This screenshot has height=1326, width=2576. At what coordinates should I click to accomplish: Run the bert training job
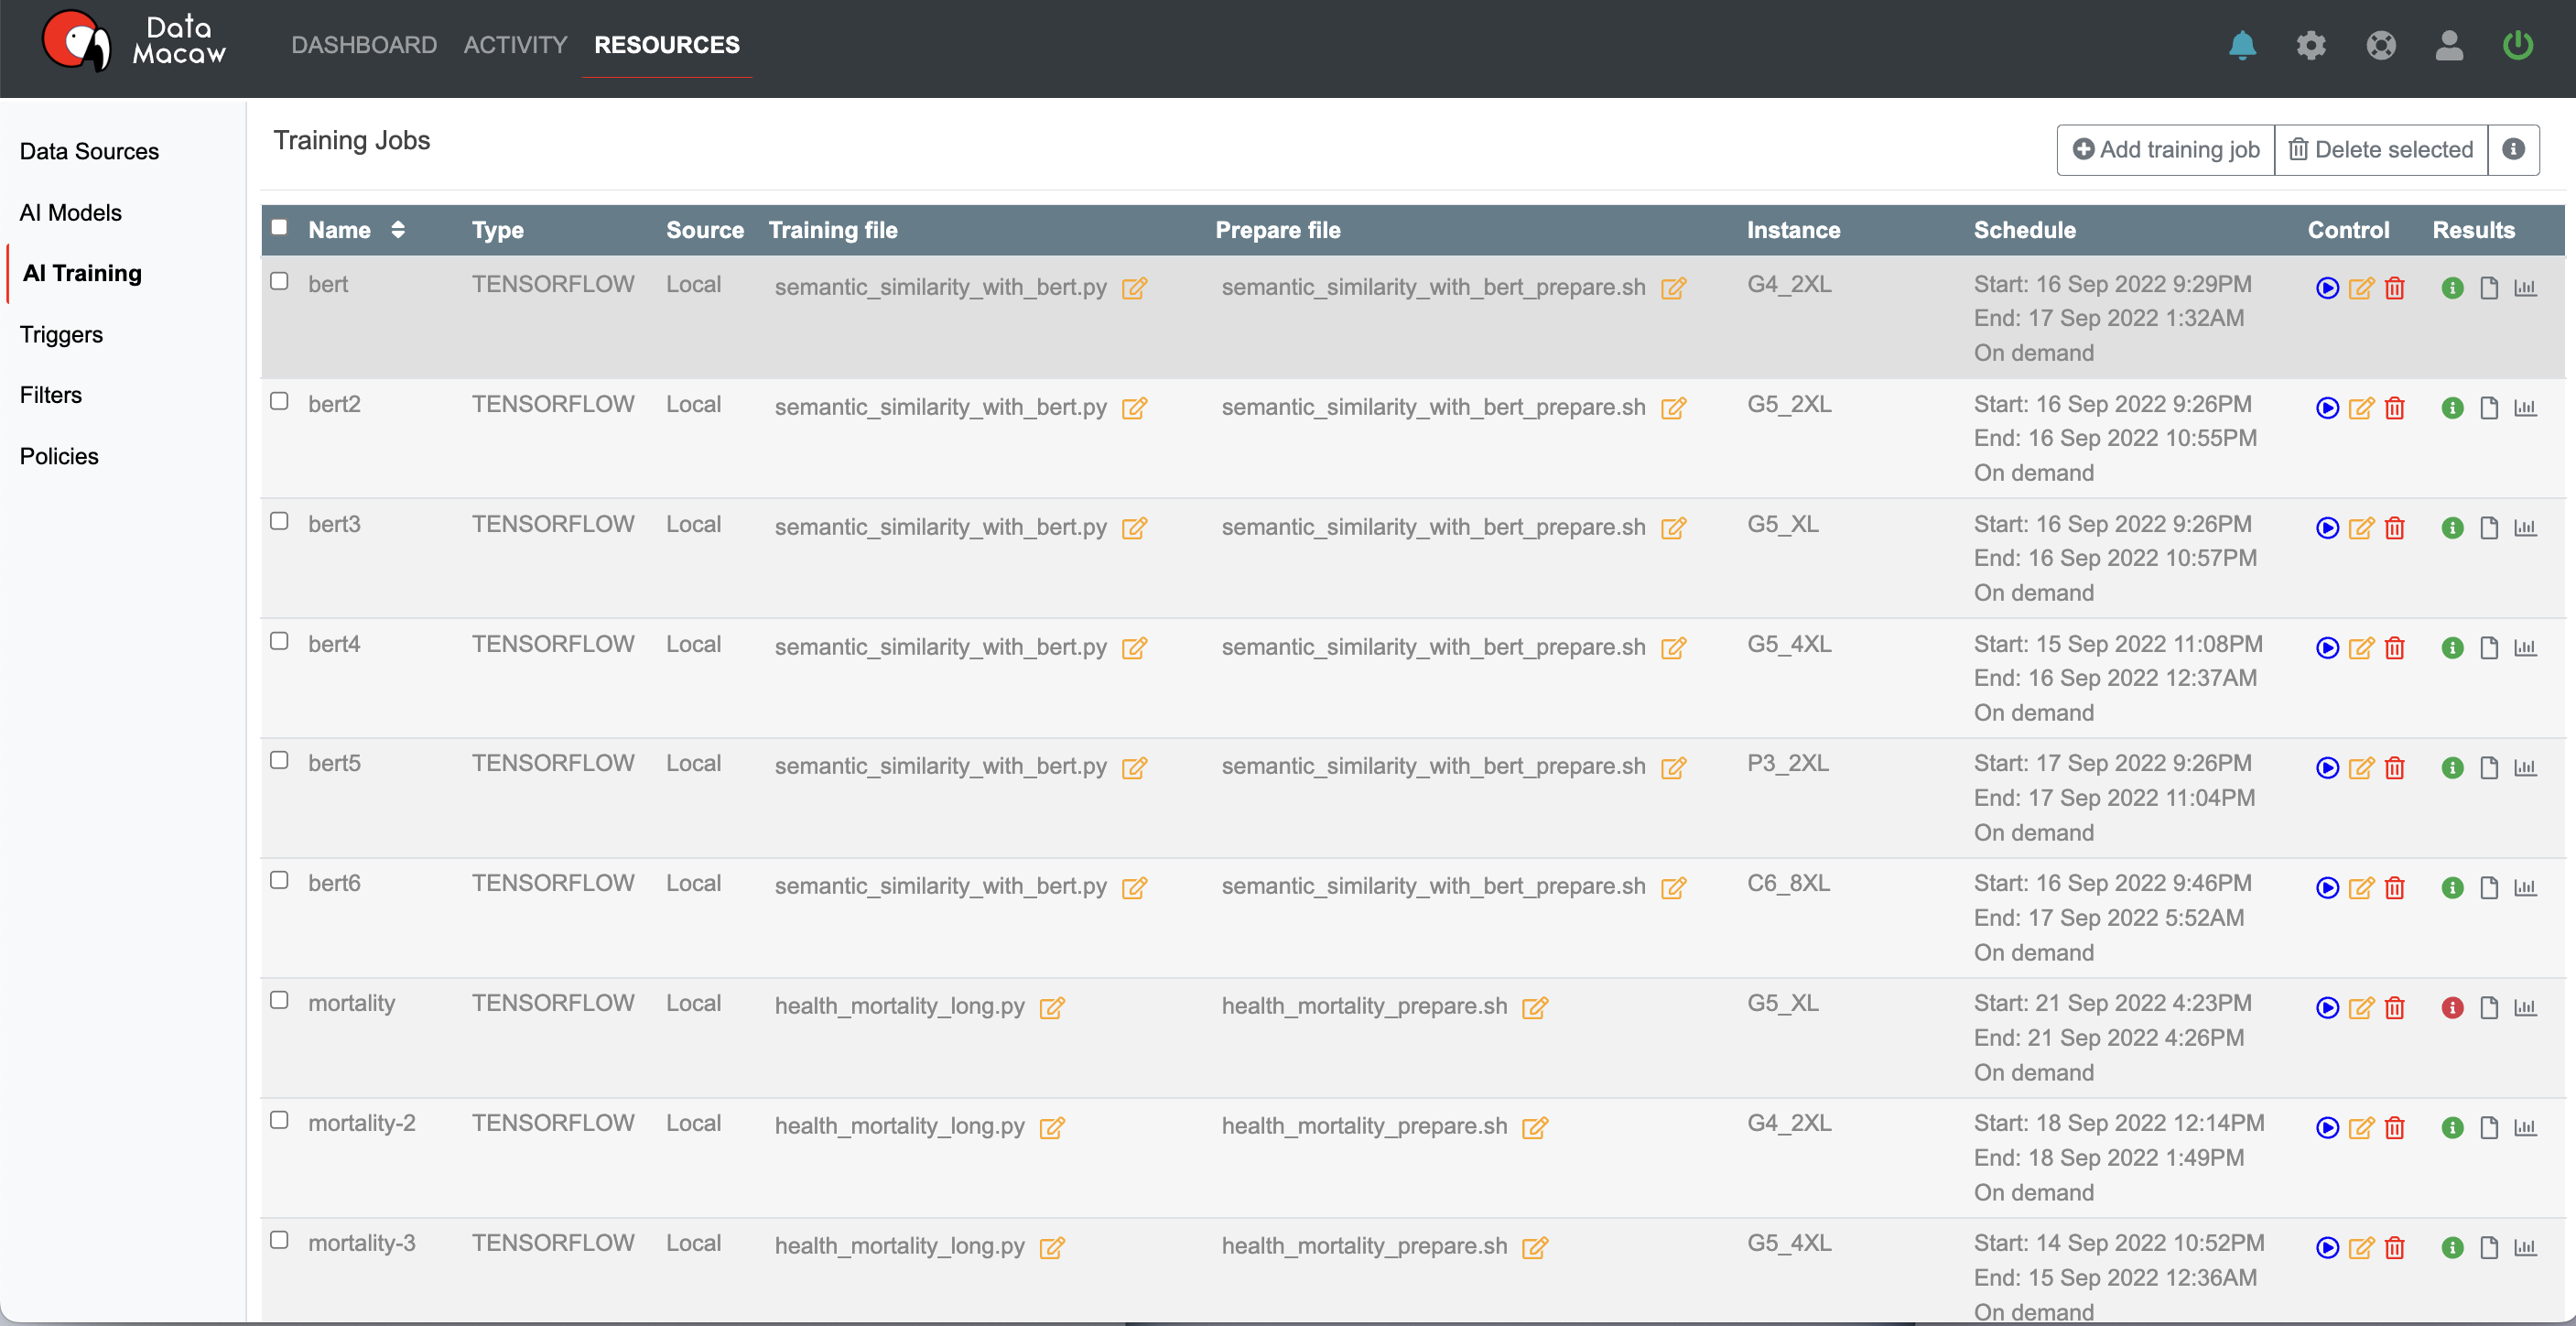2327,288
